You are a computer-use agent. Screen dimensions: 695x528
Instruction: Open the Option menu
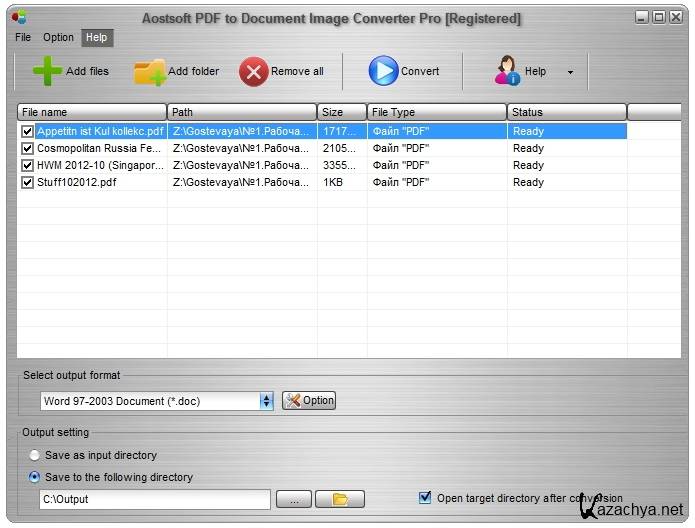(58, 37)
